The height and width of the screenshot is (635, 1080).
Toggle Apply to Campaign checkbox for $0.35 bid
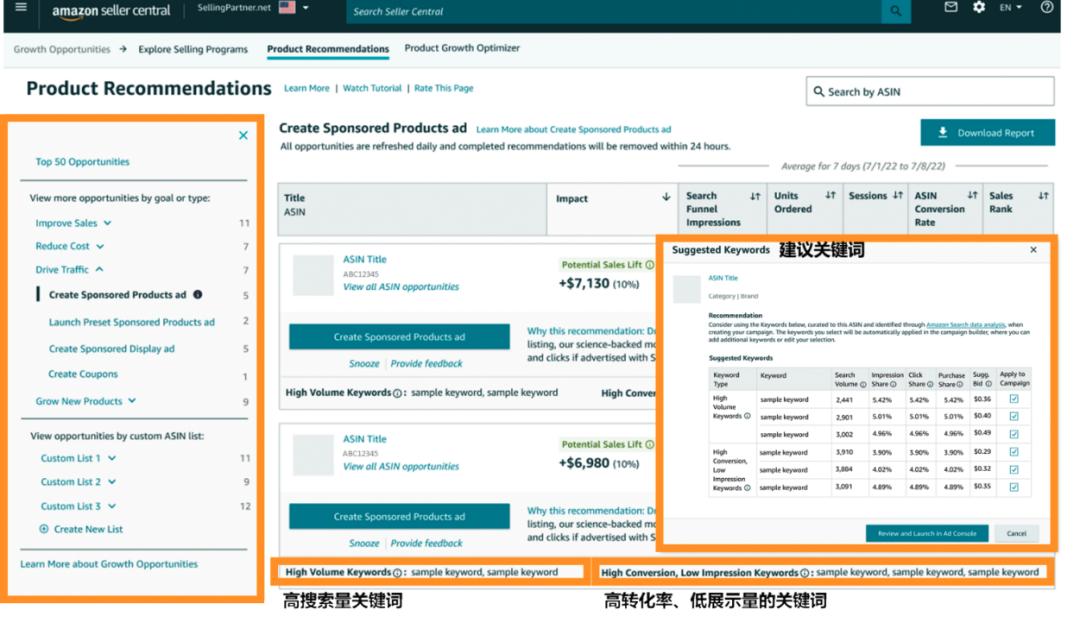coord(1014,487)
